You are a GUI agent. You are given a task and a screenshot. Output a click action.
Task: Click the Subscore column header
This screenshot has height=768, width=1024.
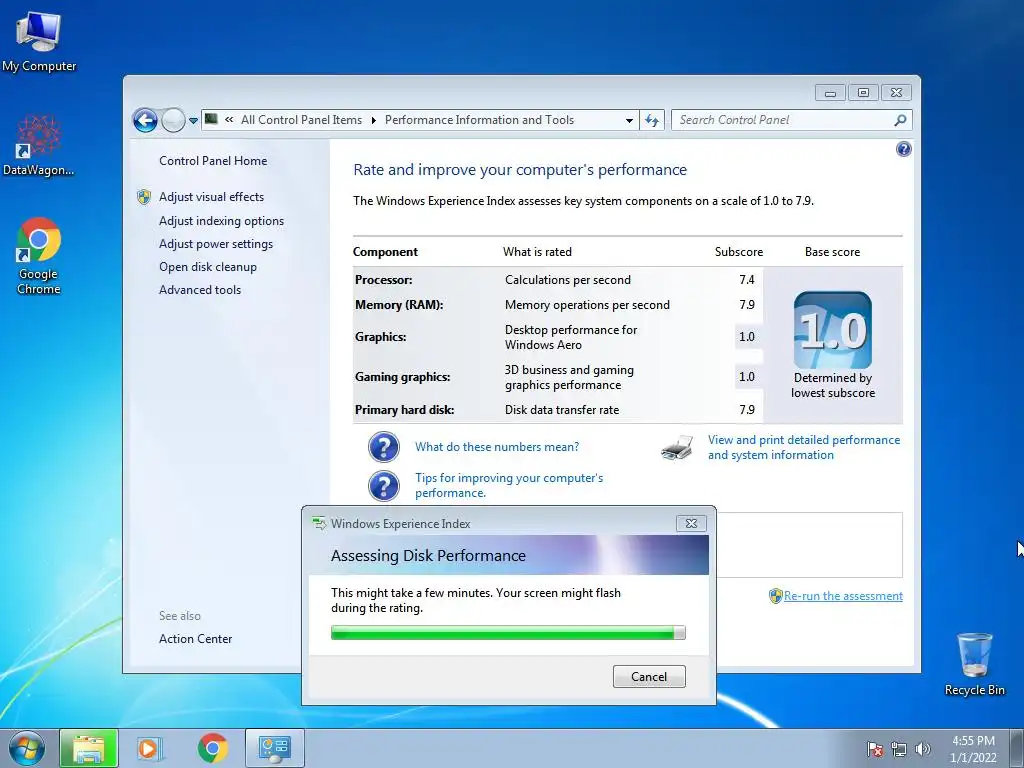739,252
